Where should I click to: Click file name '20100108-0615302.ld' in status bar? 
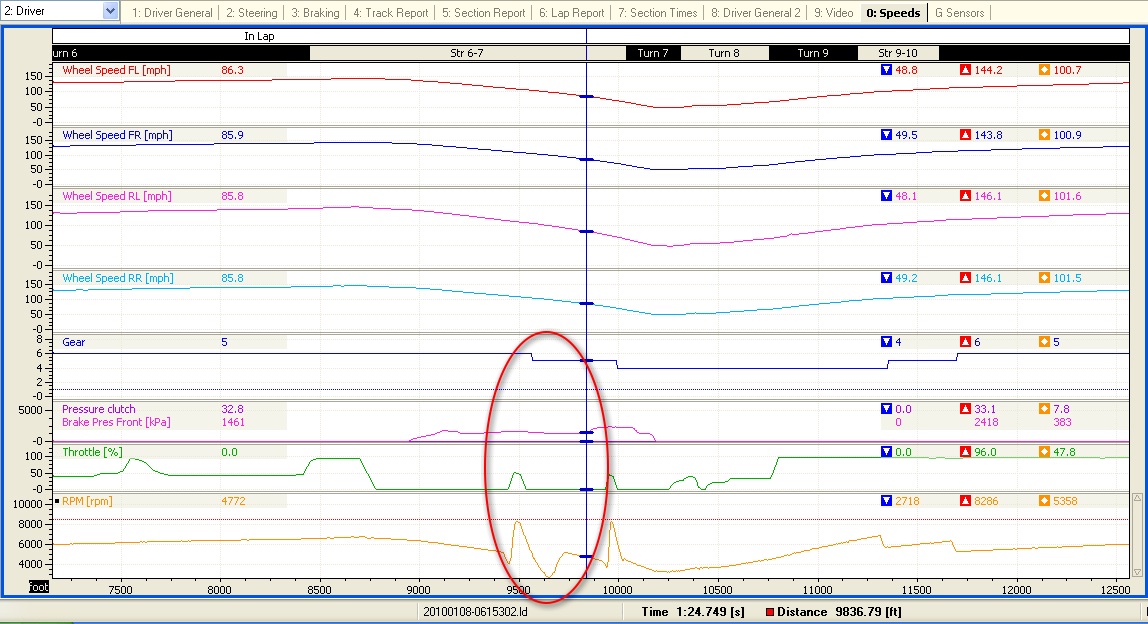(475, 612)
